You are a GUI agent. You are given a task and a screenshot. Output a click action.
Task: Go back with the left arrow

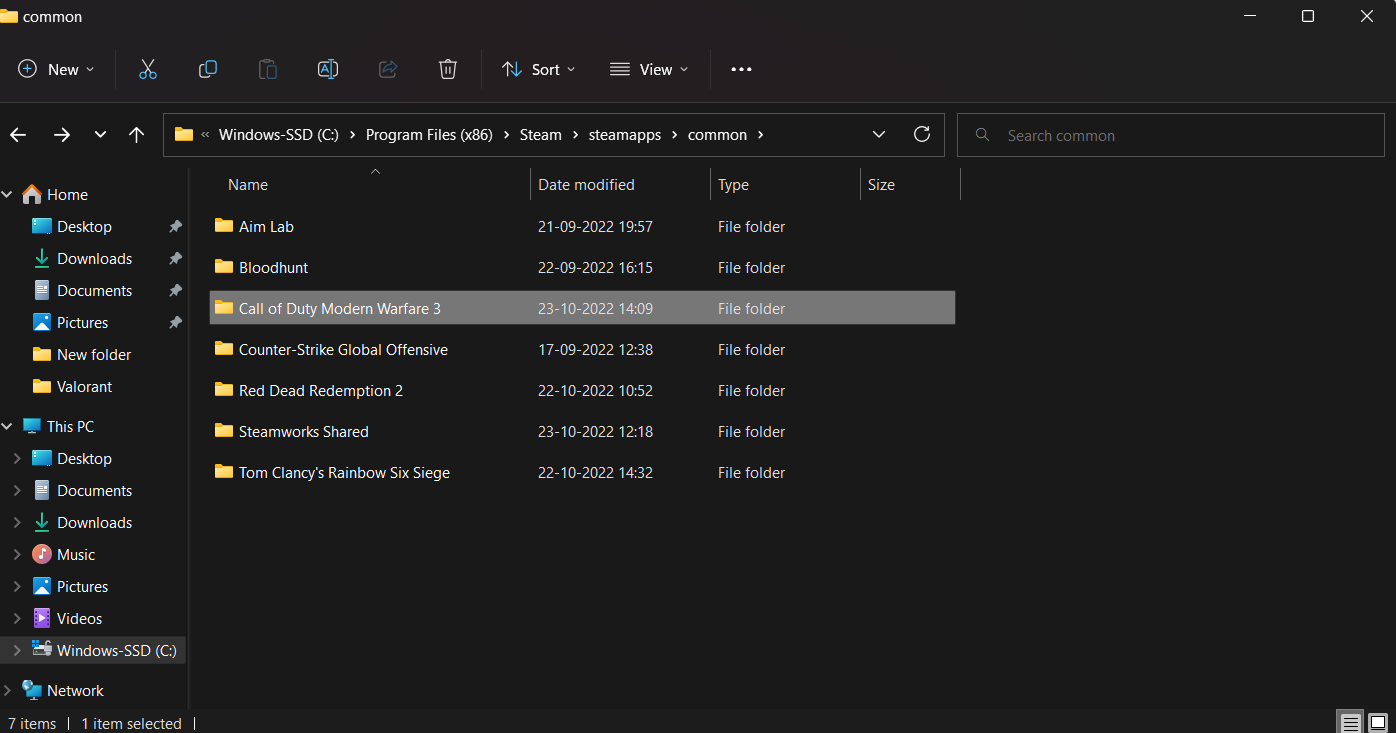coord(18,135)
